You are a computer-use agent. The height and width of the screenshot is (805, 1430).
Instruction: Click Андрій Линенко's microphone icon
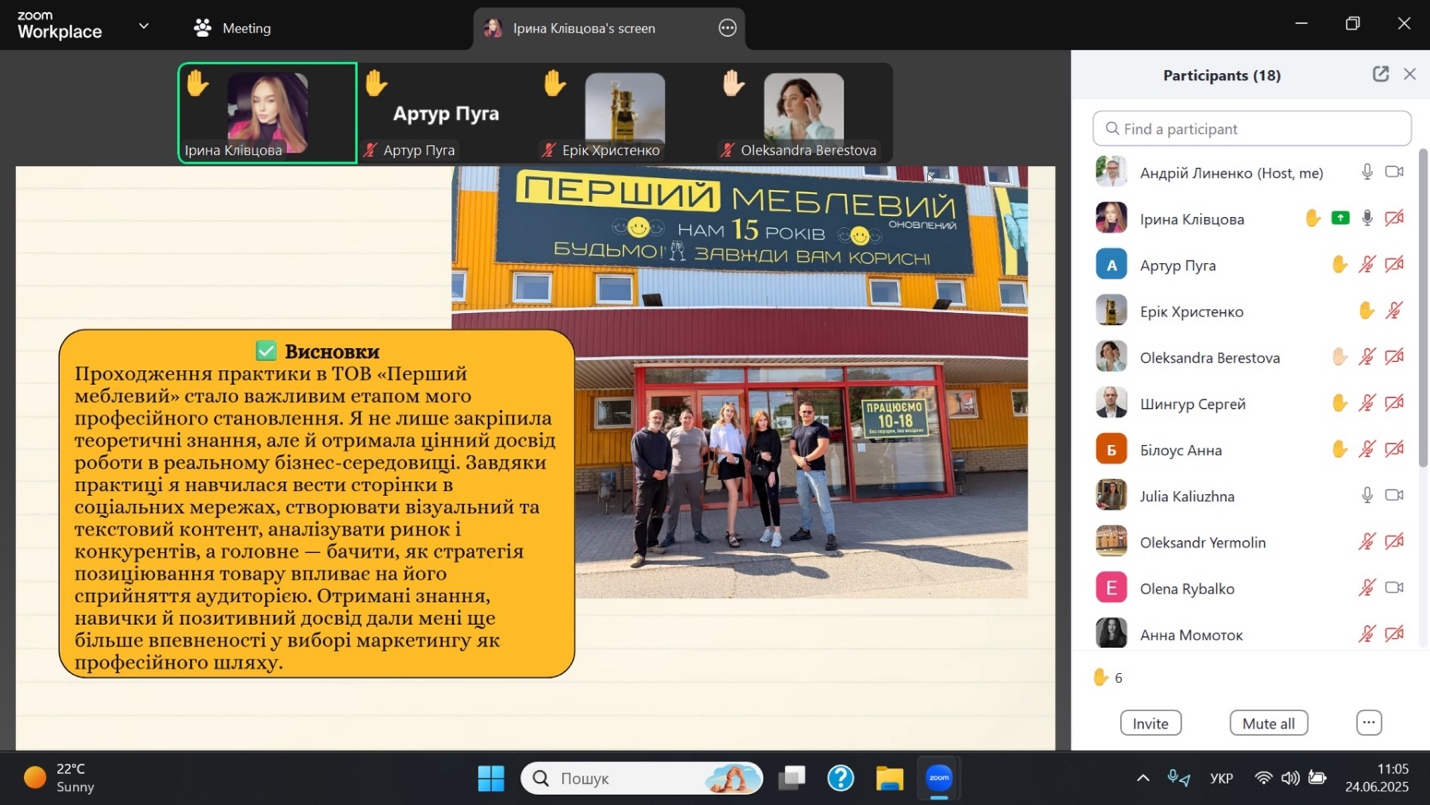click(1367, 172)
